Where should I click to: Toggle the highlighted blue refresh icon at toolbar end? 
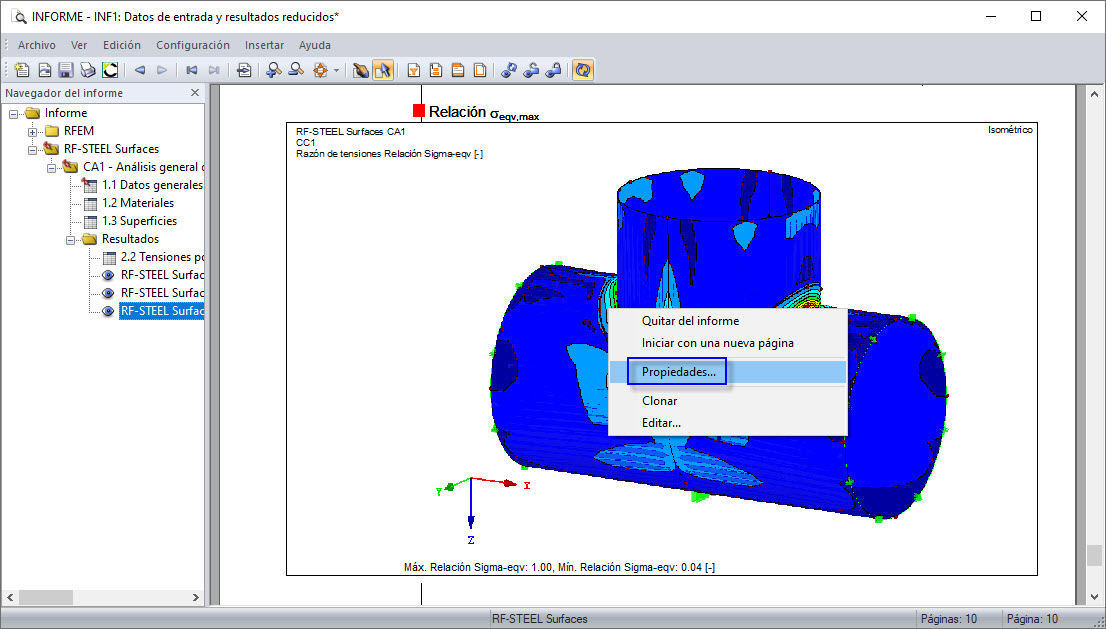583,70
